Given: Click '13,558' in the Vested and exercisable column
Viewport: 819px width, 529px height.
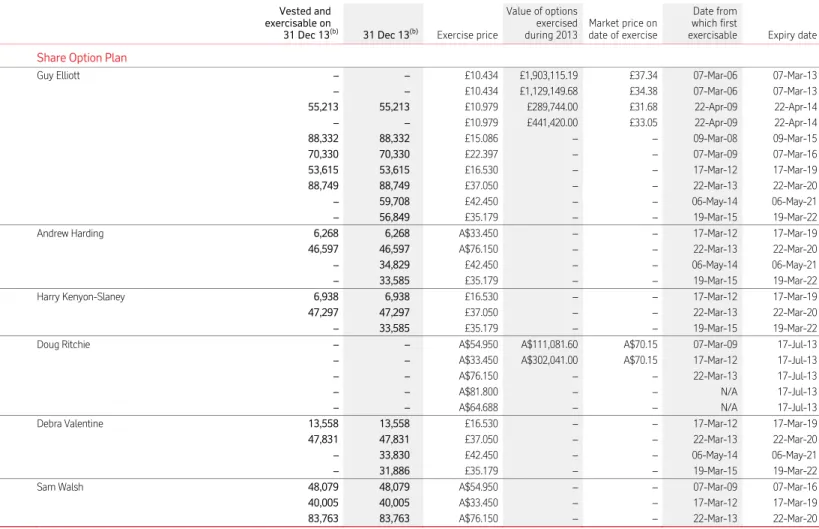Looking at the screenshot, I should (x=323, y=424).
